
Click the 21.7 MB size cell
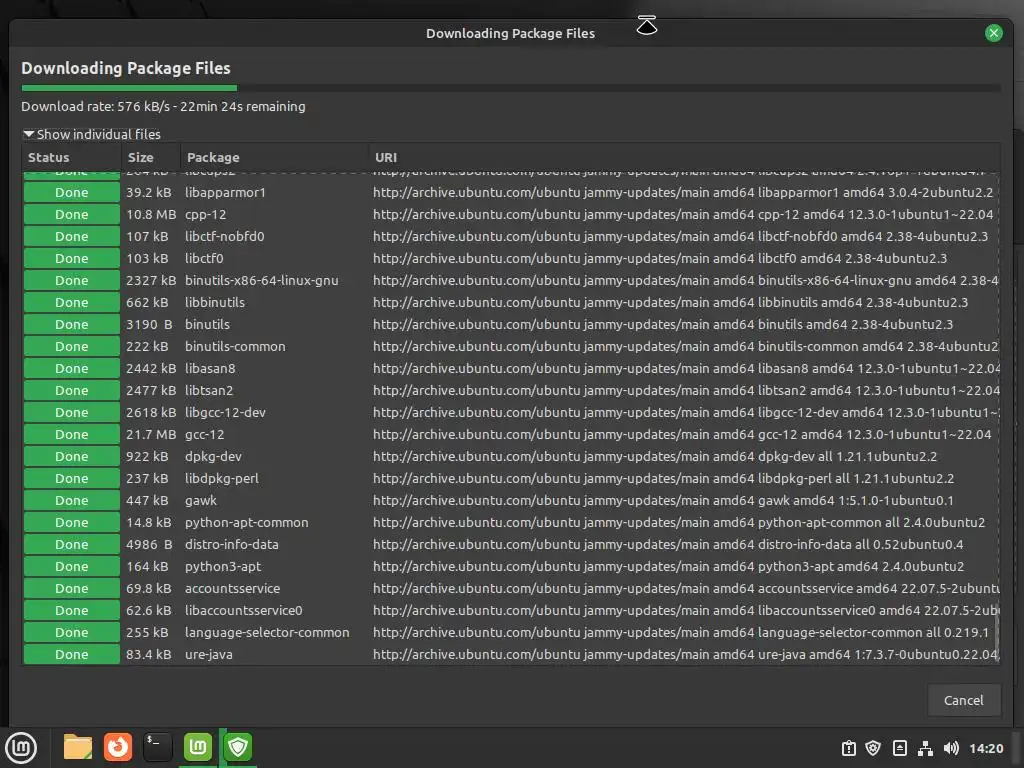pos(151,434)
